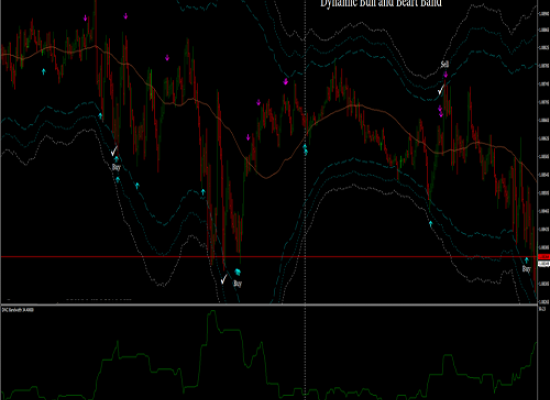Image resolution: width=550 pixels, height=400 pixels.
Task: Click the grey divider between chart and indicator window
Action: coord(269,305)
